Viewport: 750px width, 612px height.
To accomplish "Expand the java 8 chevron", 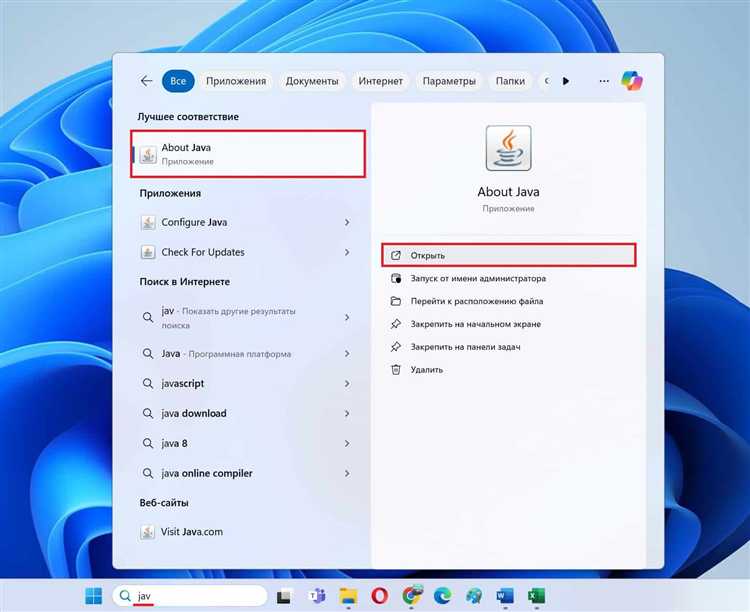I will pos(347,443).
